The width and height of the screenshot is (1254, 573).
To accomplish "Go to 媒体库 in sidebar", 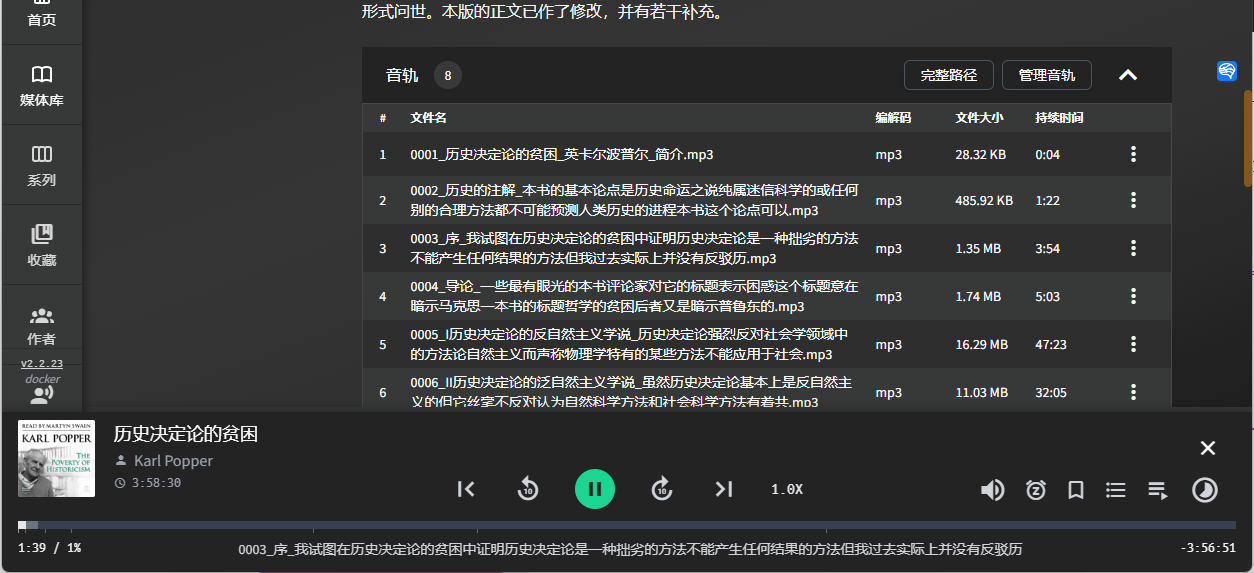I will coord(41,86).
